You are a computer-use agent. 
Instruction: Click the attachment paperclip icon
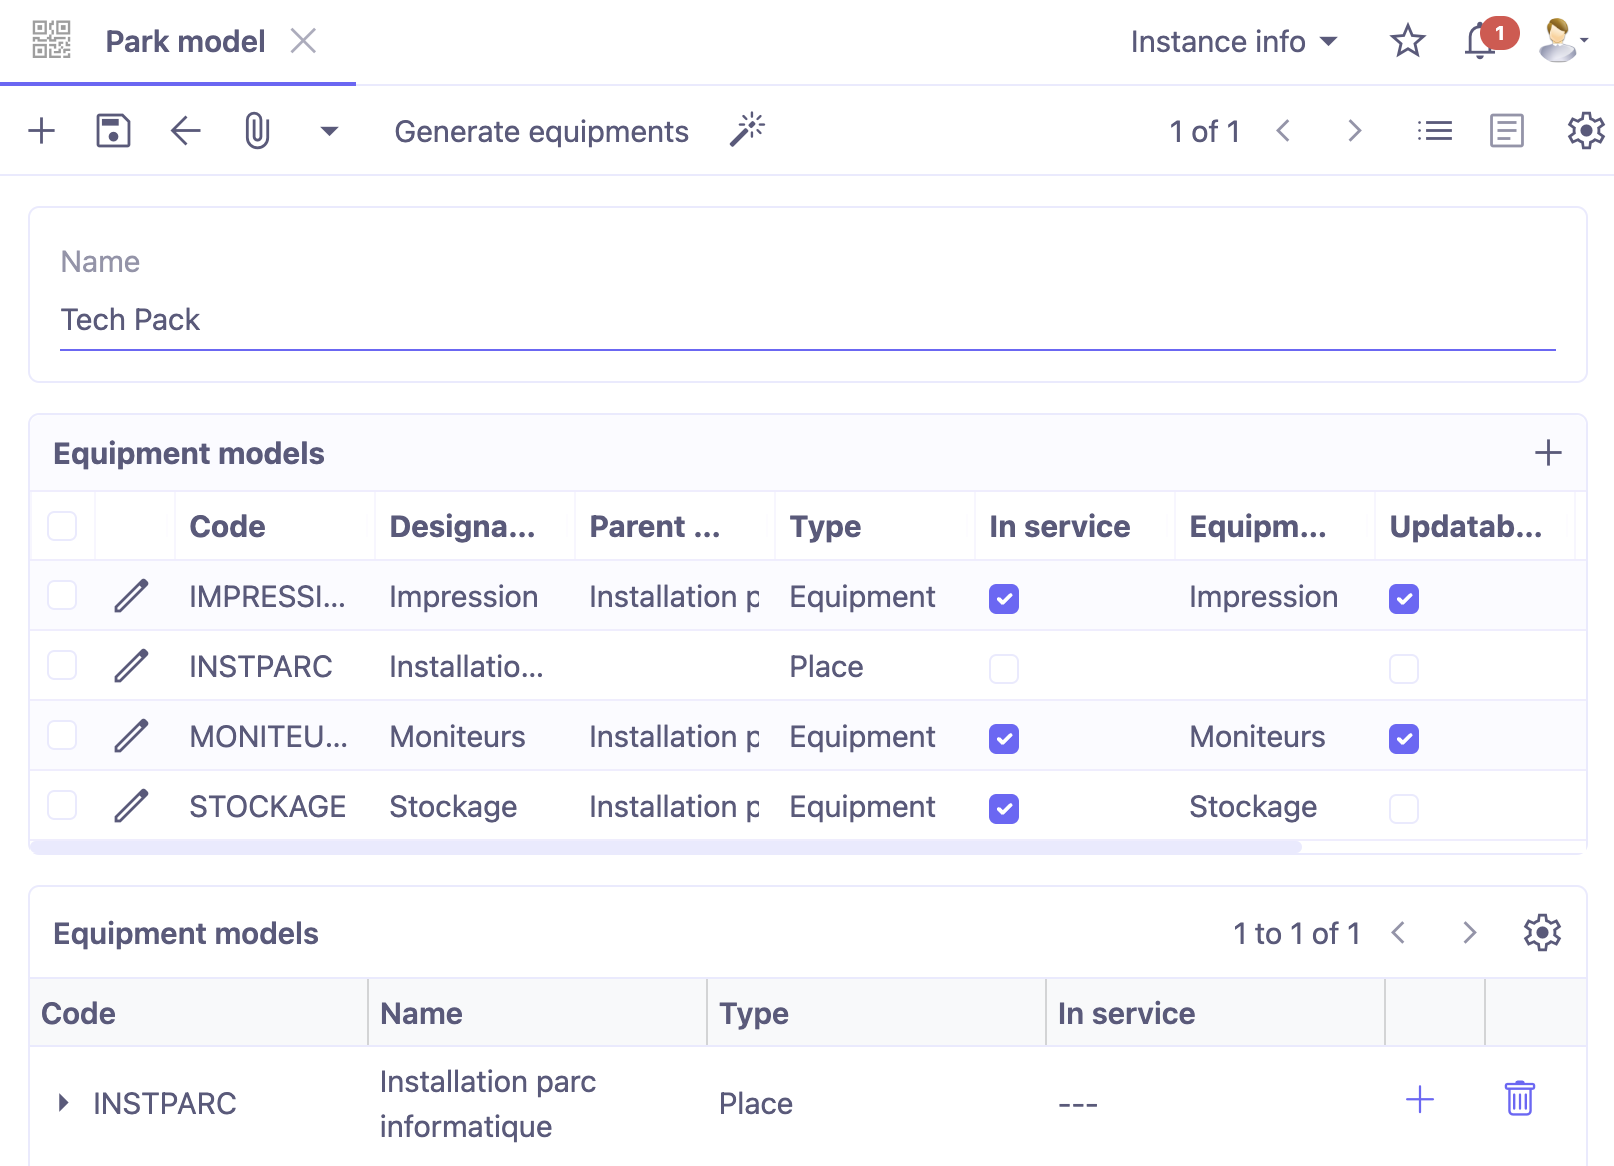(x=257, y=130)
